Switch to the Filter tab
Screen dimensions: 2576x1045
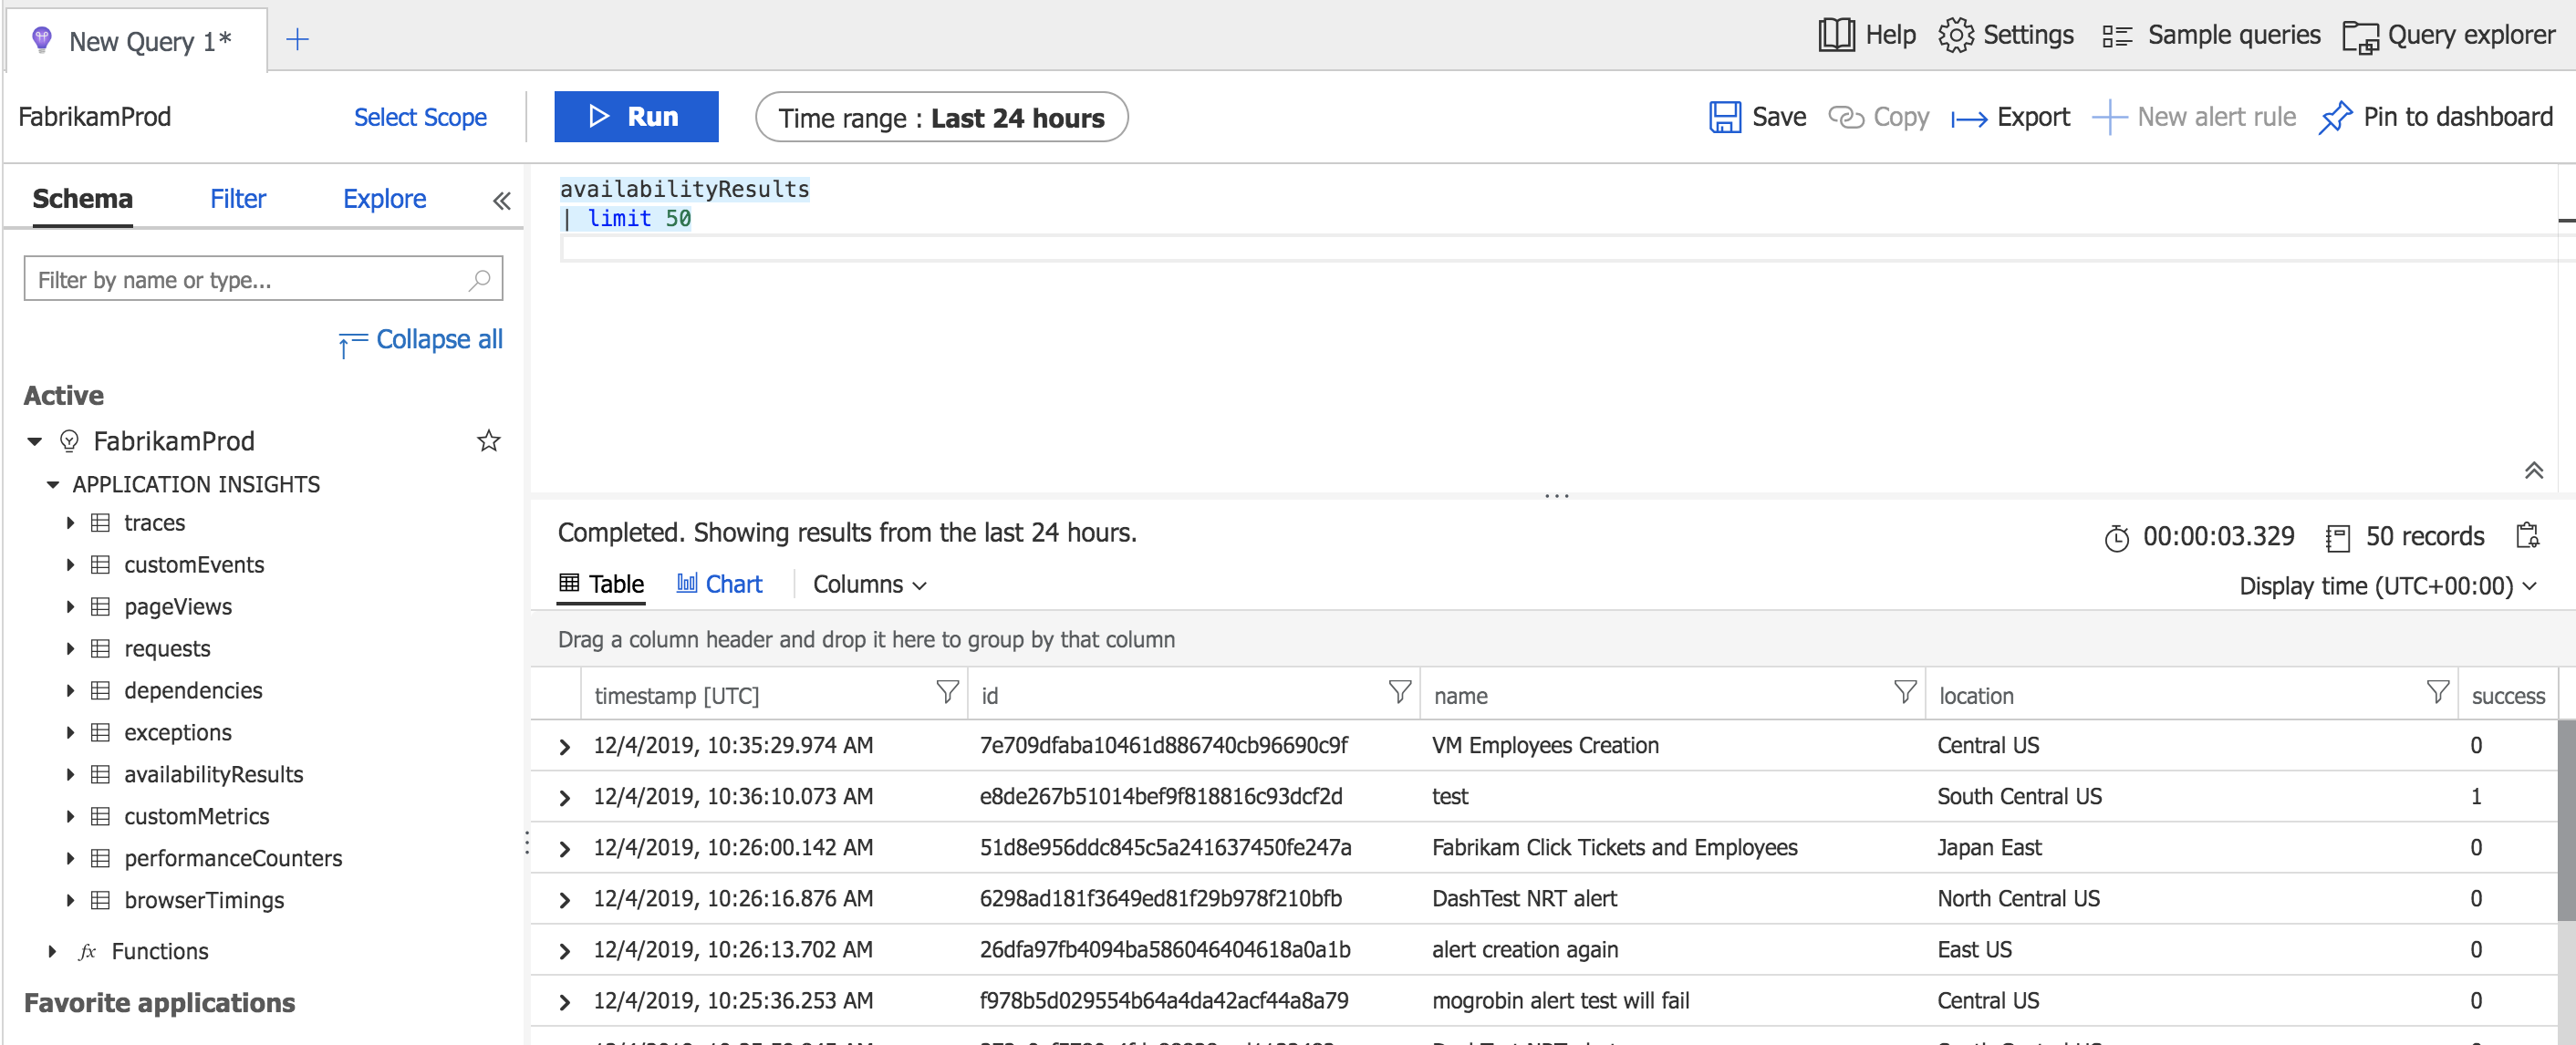point(237,199)
